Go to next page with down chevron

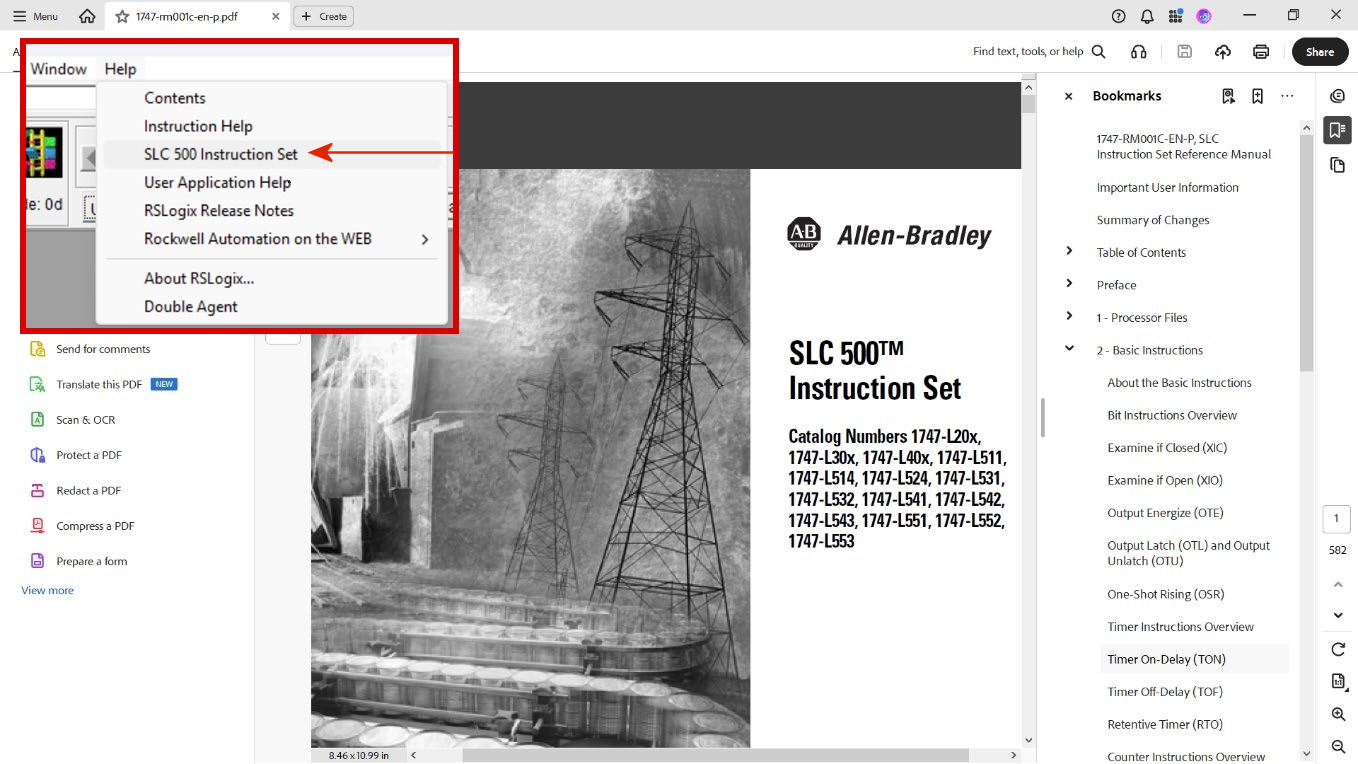pos(1338,615)
